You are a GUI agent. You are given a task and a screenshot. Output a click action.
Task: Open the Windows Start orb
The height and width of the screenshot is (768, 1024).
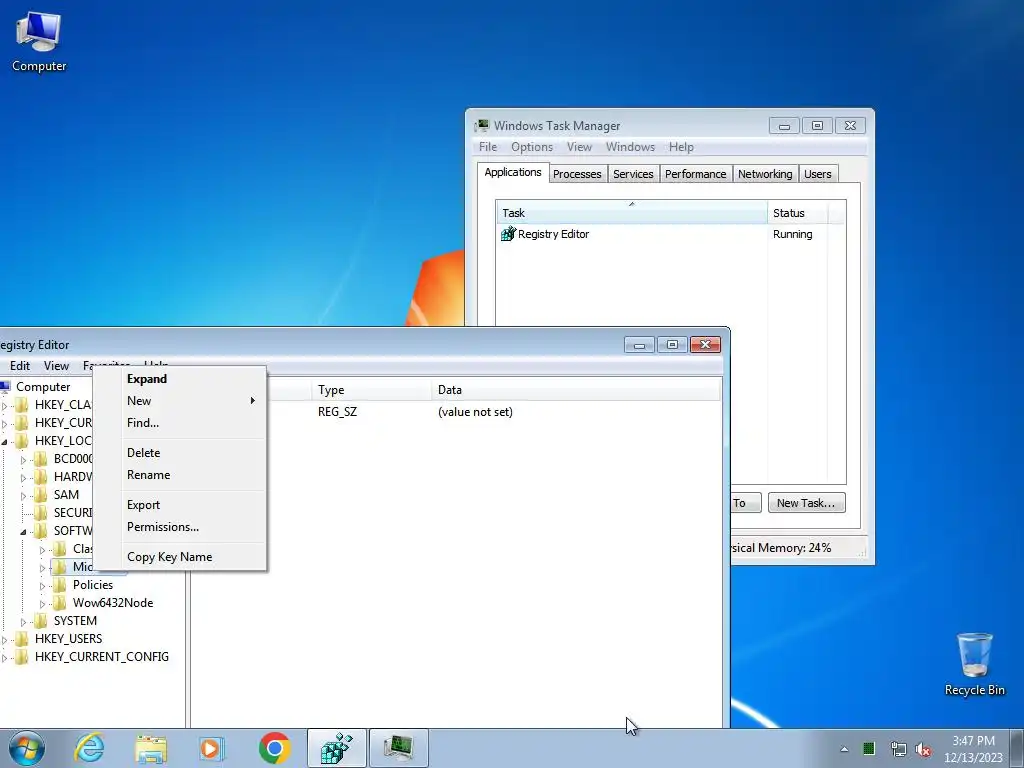(x=27, y=748)
